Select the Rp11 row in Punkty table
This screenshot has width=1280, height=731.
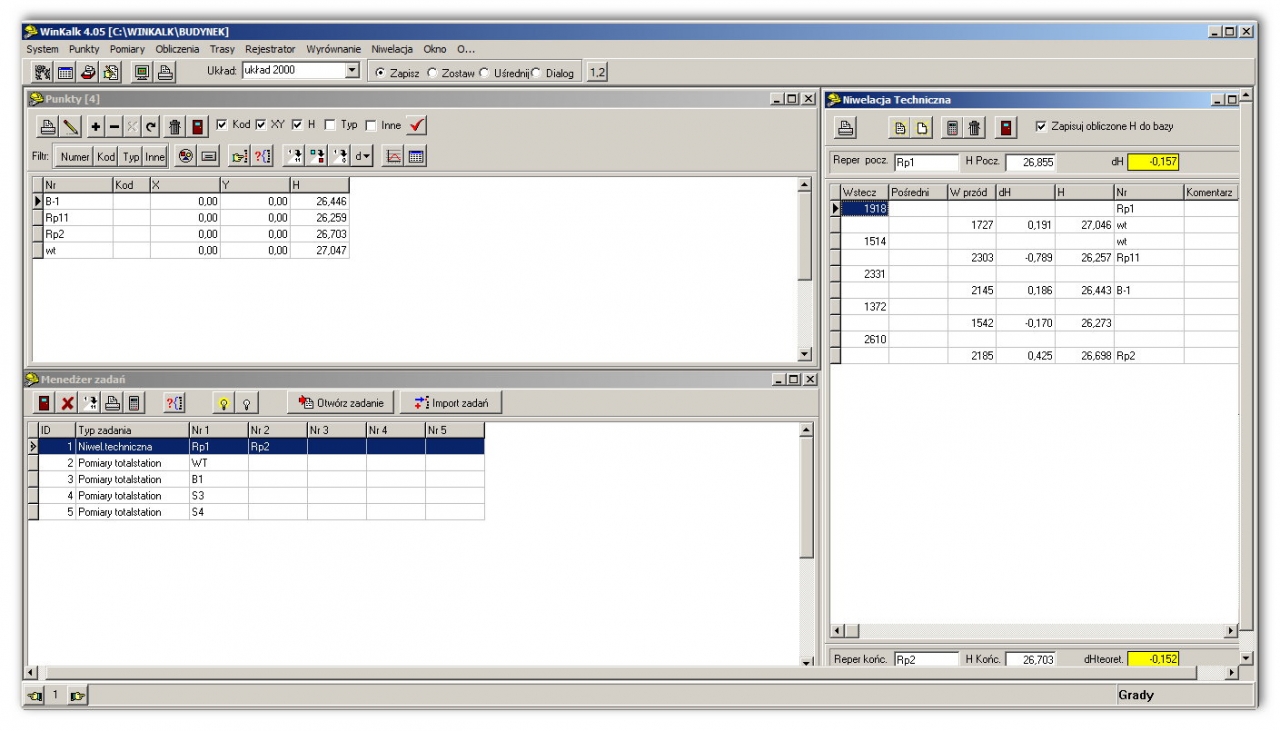tap(192, 217)
